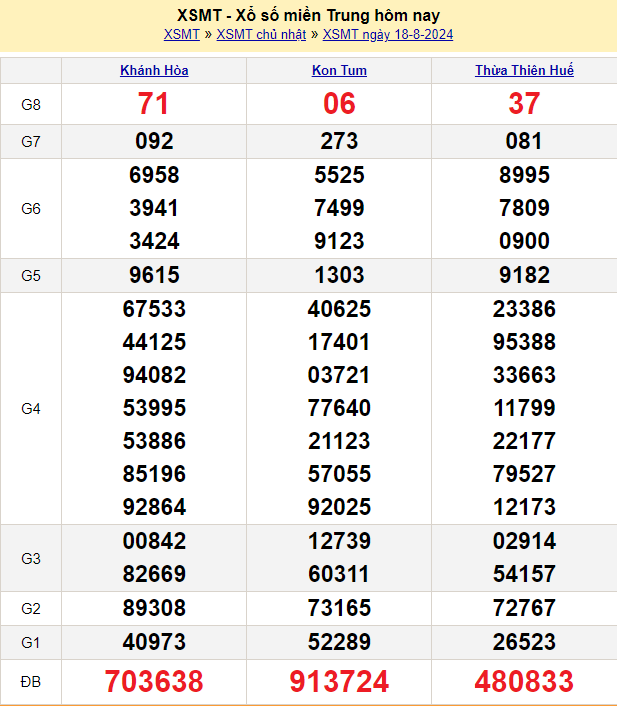Click the G1 row label
Screen dimensions: 617x706
[x=31, y=642]
